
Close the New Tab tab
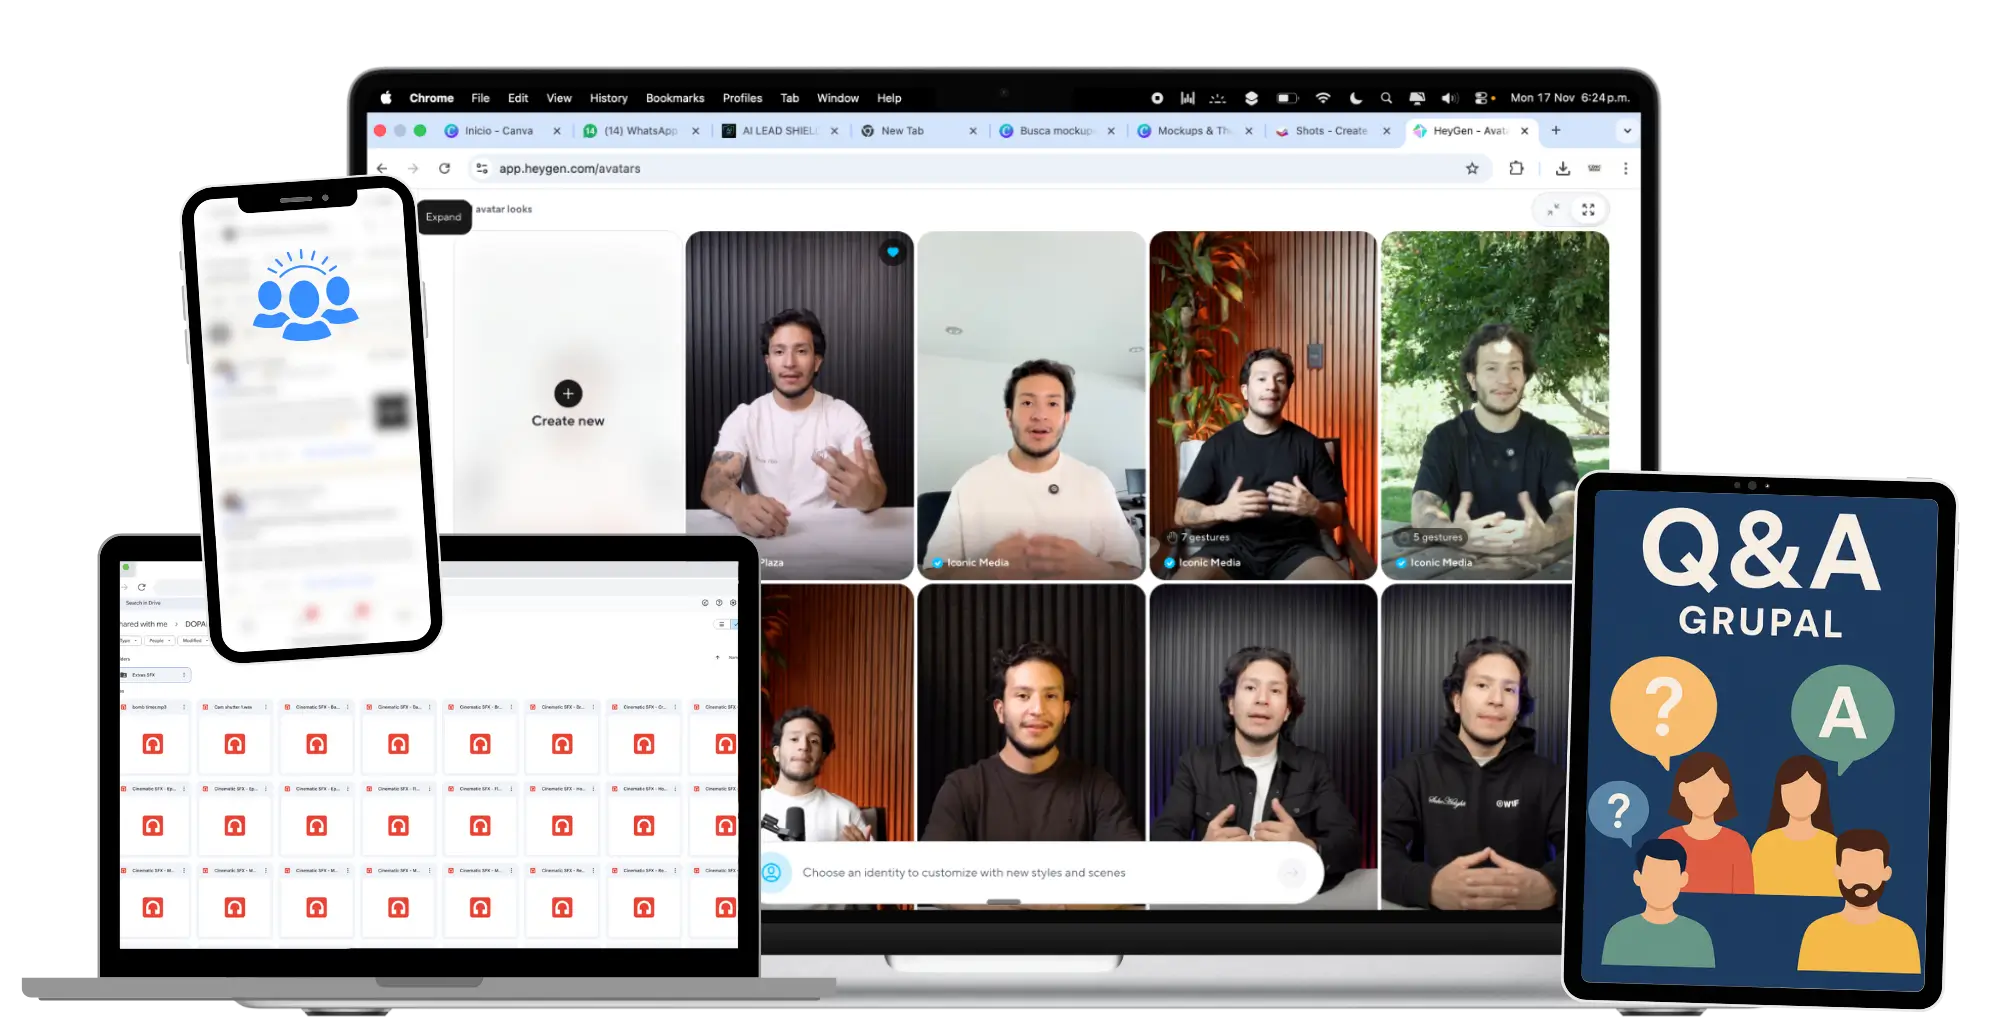click(x=973, y=131)
